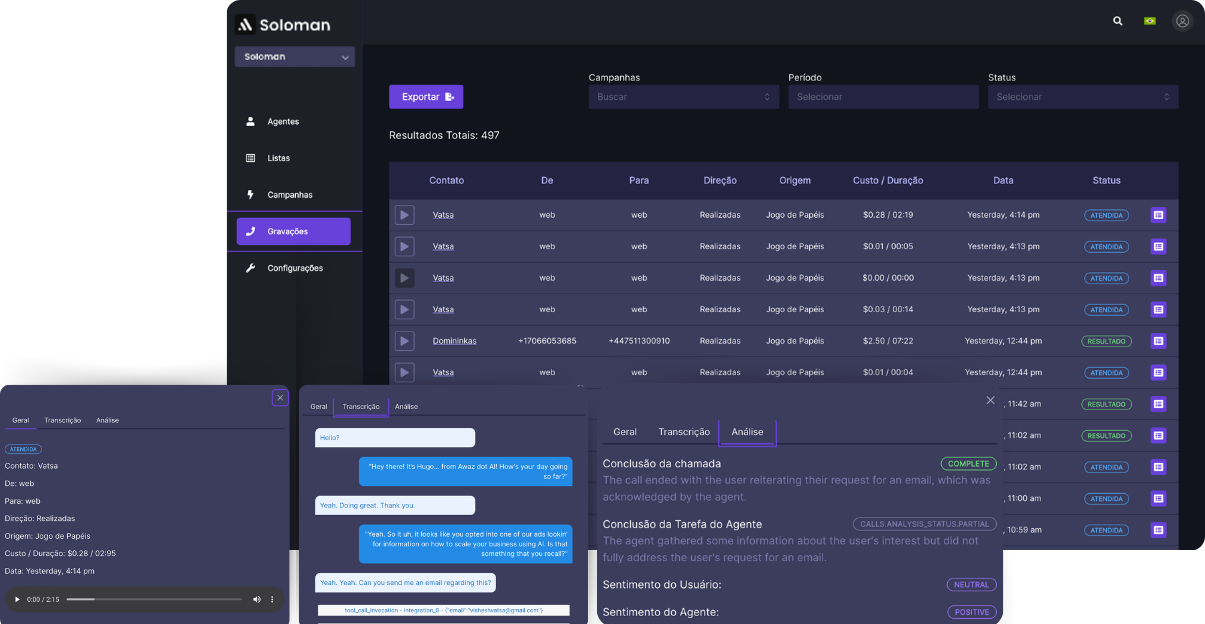This screenshot has width=1205, height=624.
Task: Open the user profile avatar icon
Action: tap(1183, 21)
